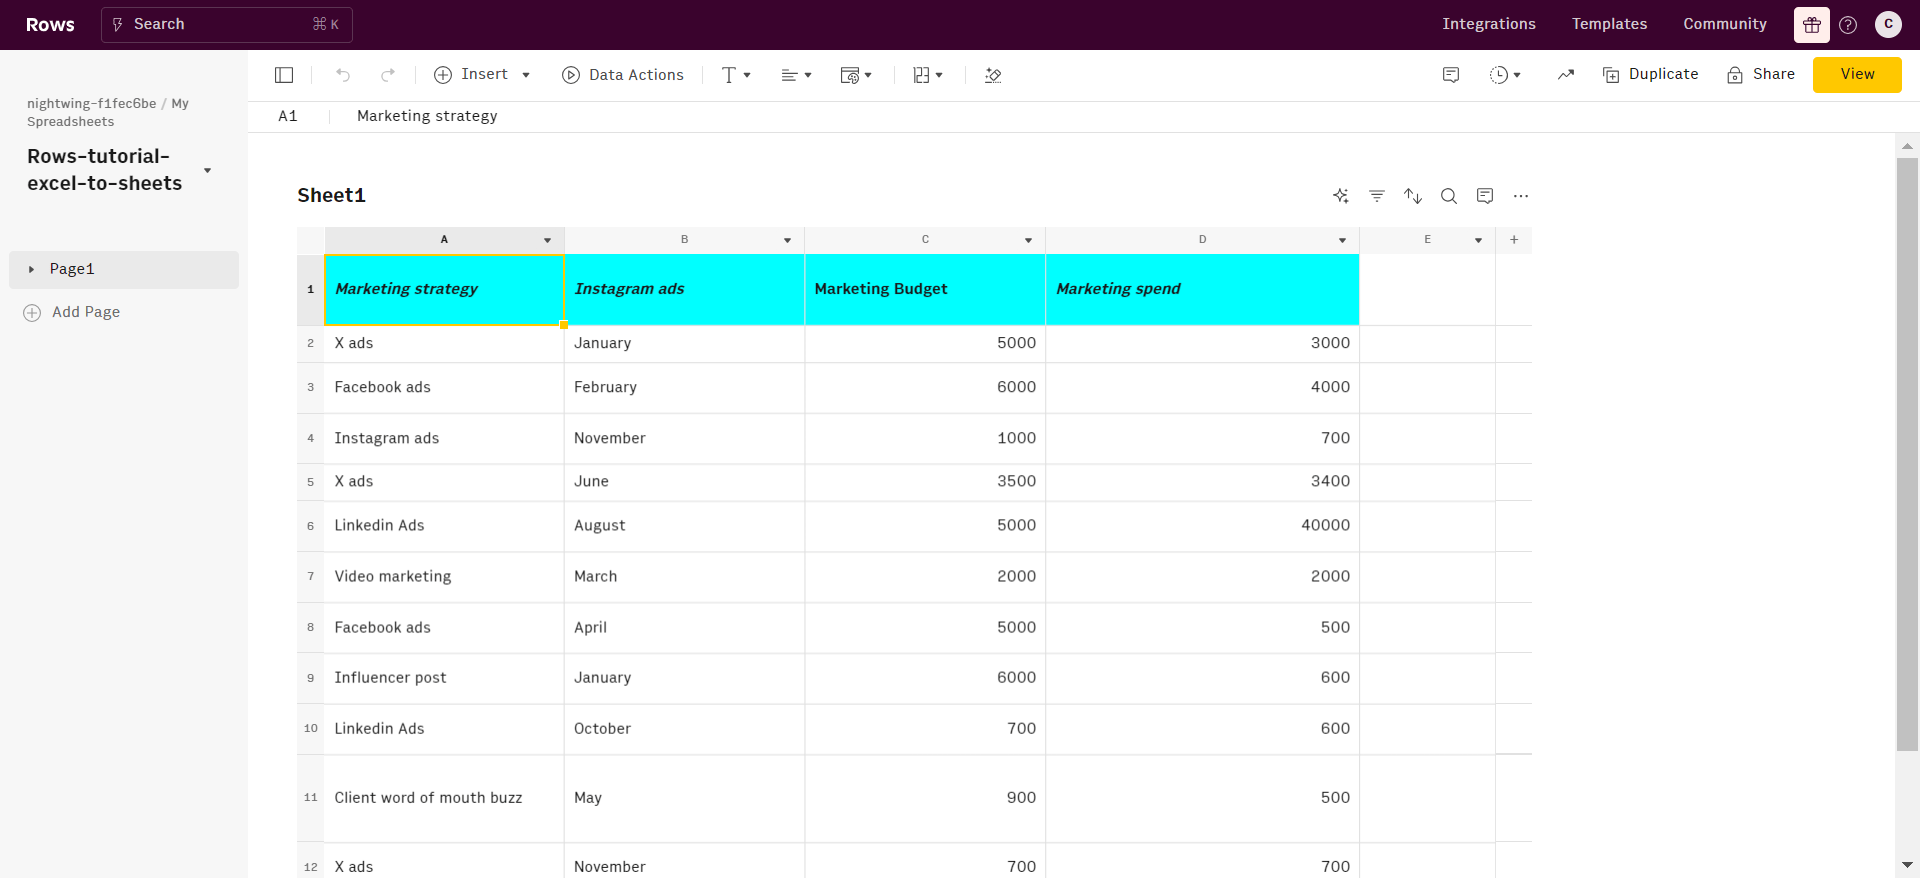Click the gift icon
The width and height of the screenshot is (1920, 878).
click(x=1812, y=25)
